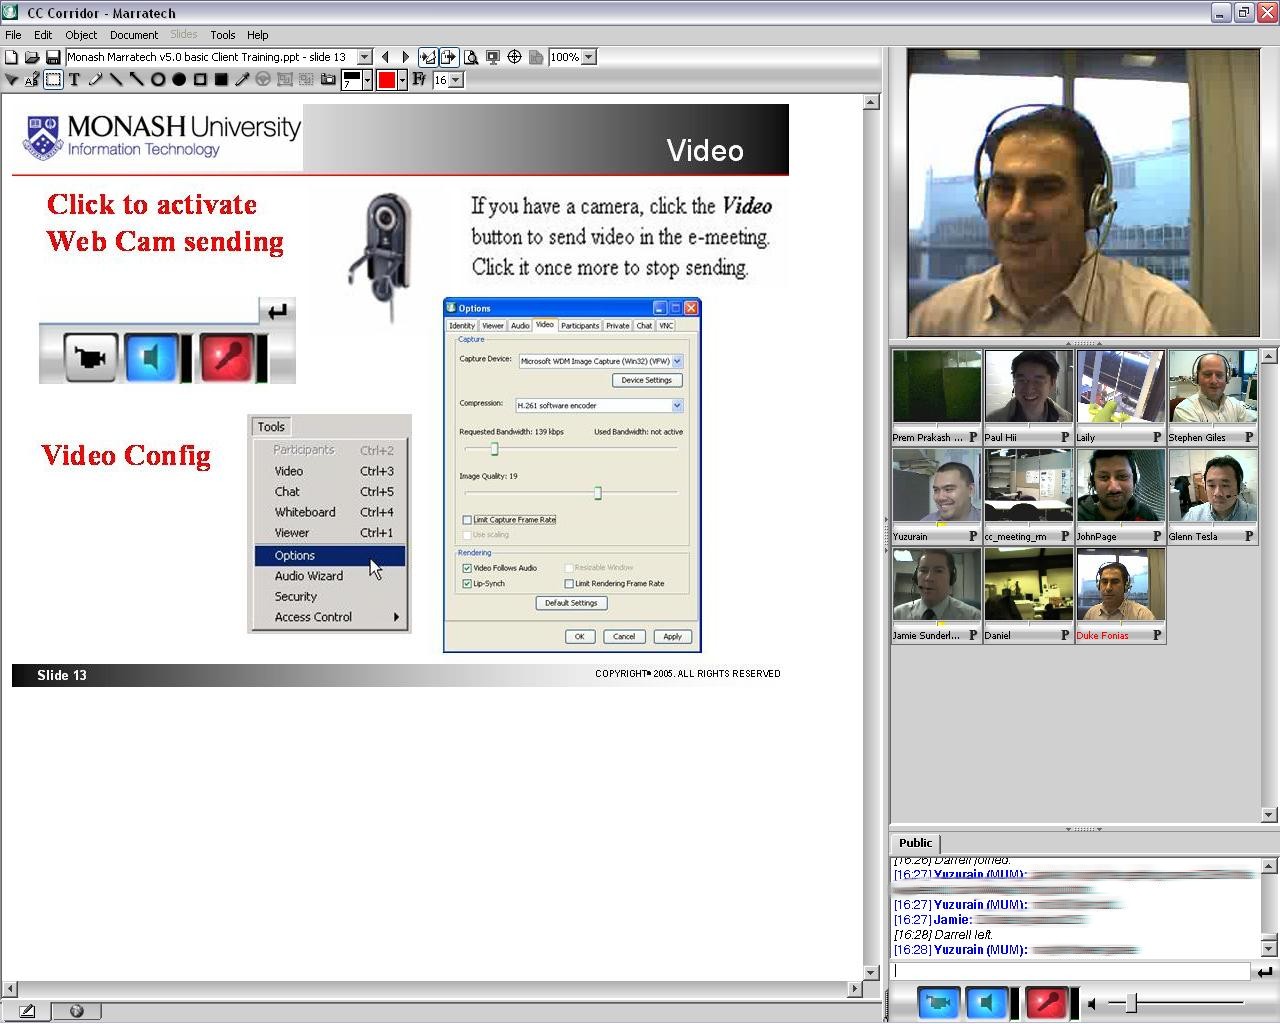Select Yuzurain's video thumbnail

click(x=936, y=487)
